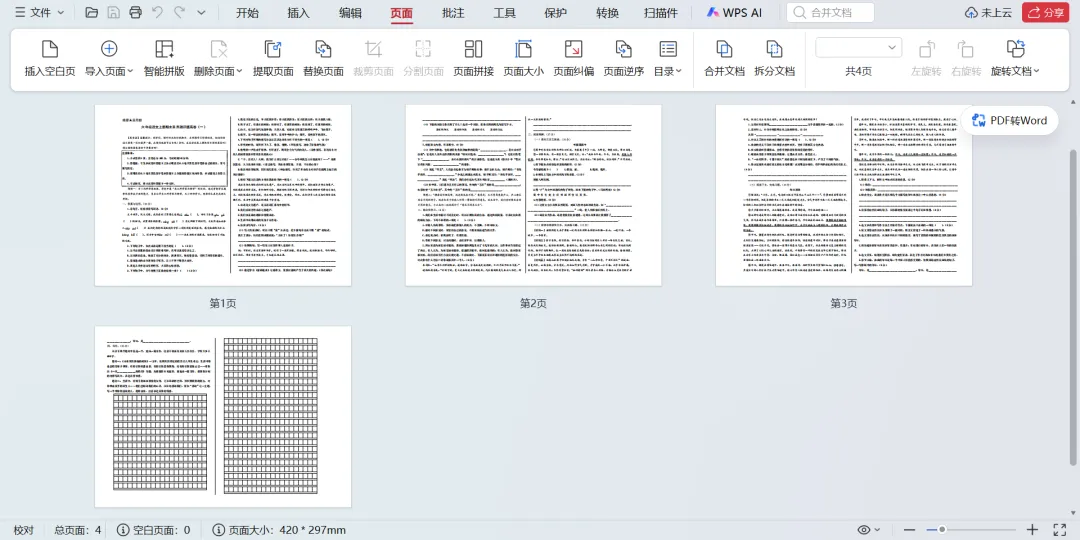This screenshot has width=1080, height=540.
Task: Switch to the 编辑 tab
Action: 350,12
